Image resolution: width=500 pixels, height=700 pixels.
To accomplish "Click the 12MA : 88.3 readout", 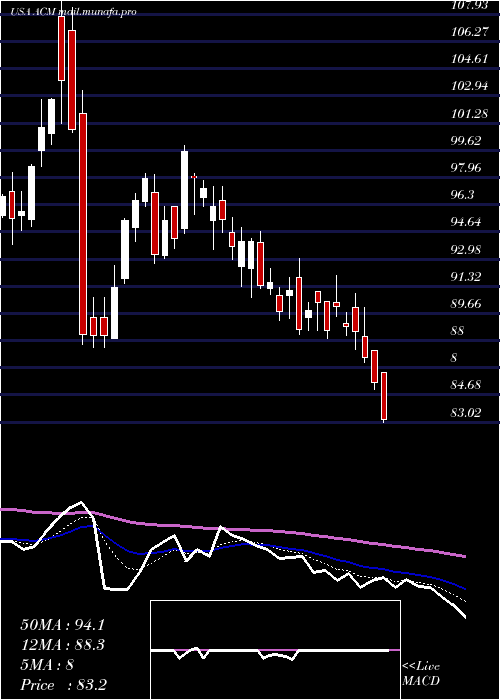I will [62, 645].
